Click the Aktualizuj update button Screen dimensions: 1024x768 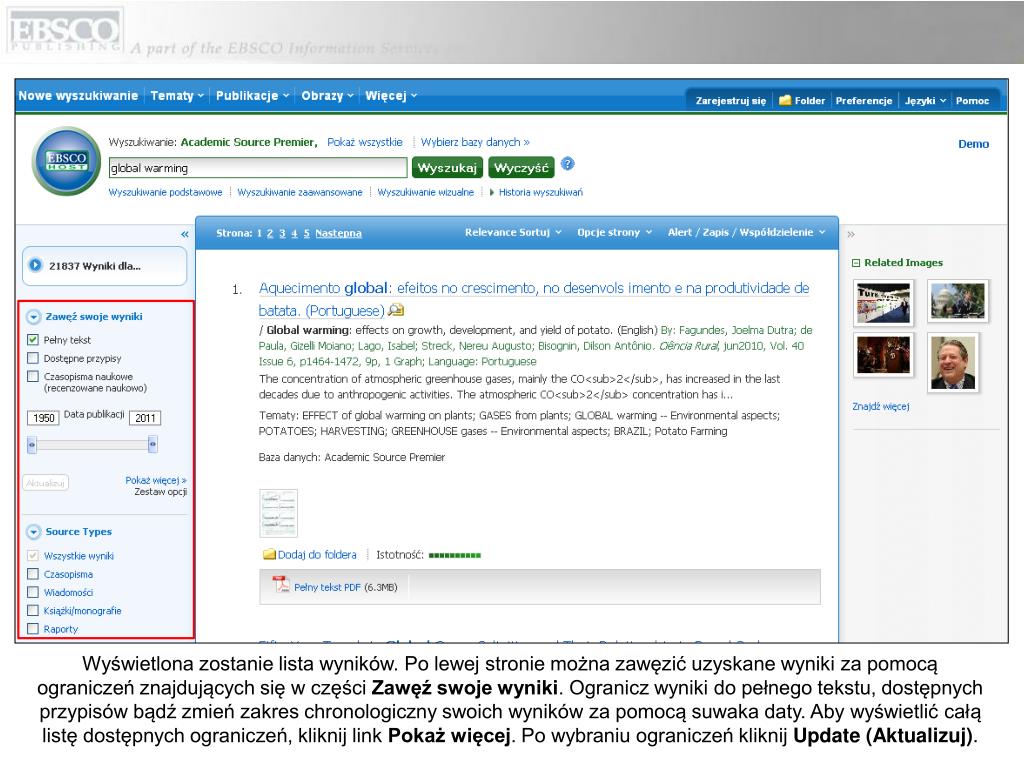point(46,483)
